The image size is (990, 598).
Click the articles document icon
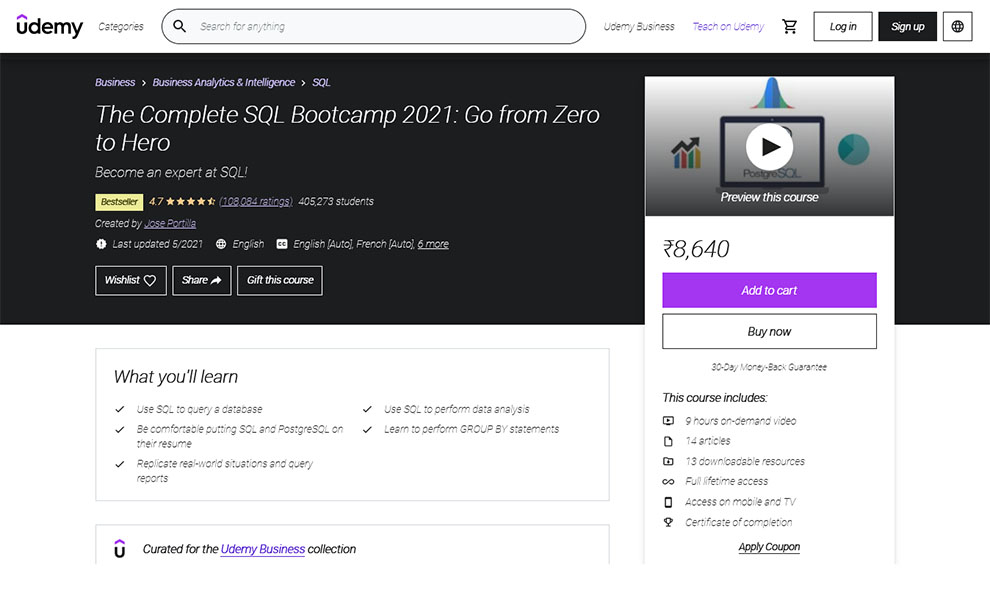pos(668,441)
